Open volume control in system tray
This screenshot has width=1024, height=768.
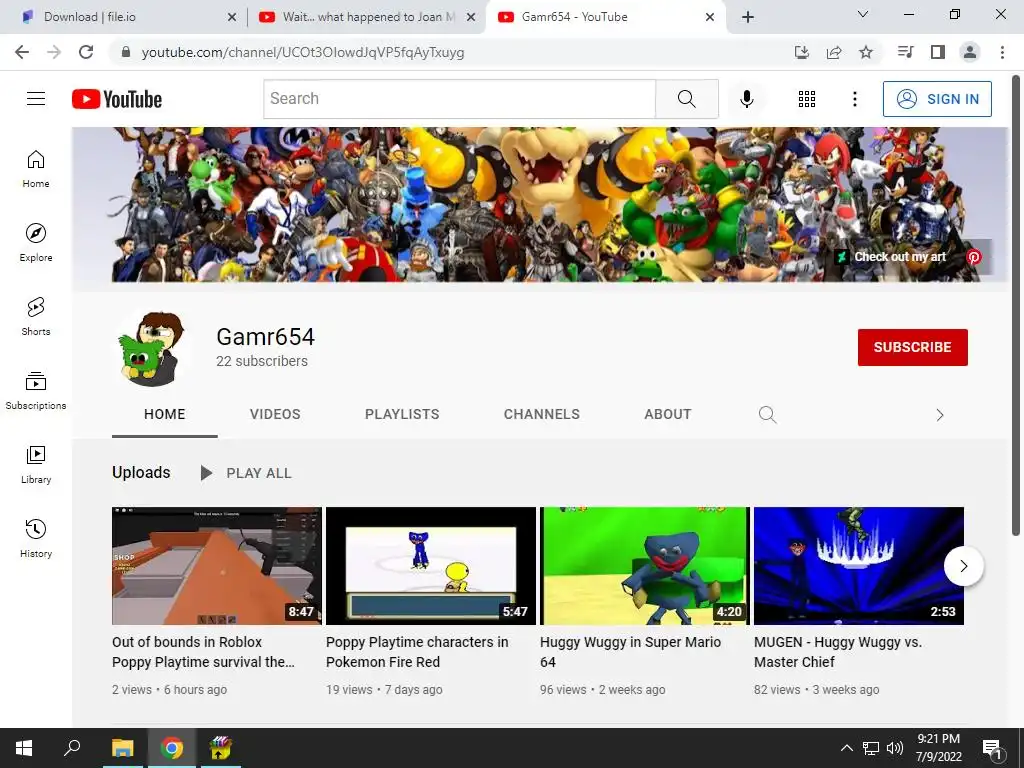coord(894,748)
